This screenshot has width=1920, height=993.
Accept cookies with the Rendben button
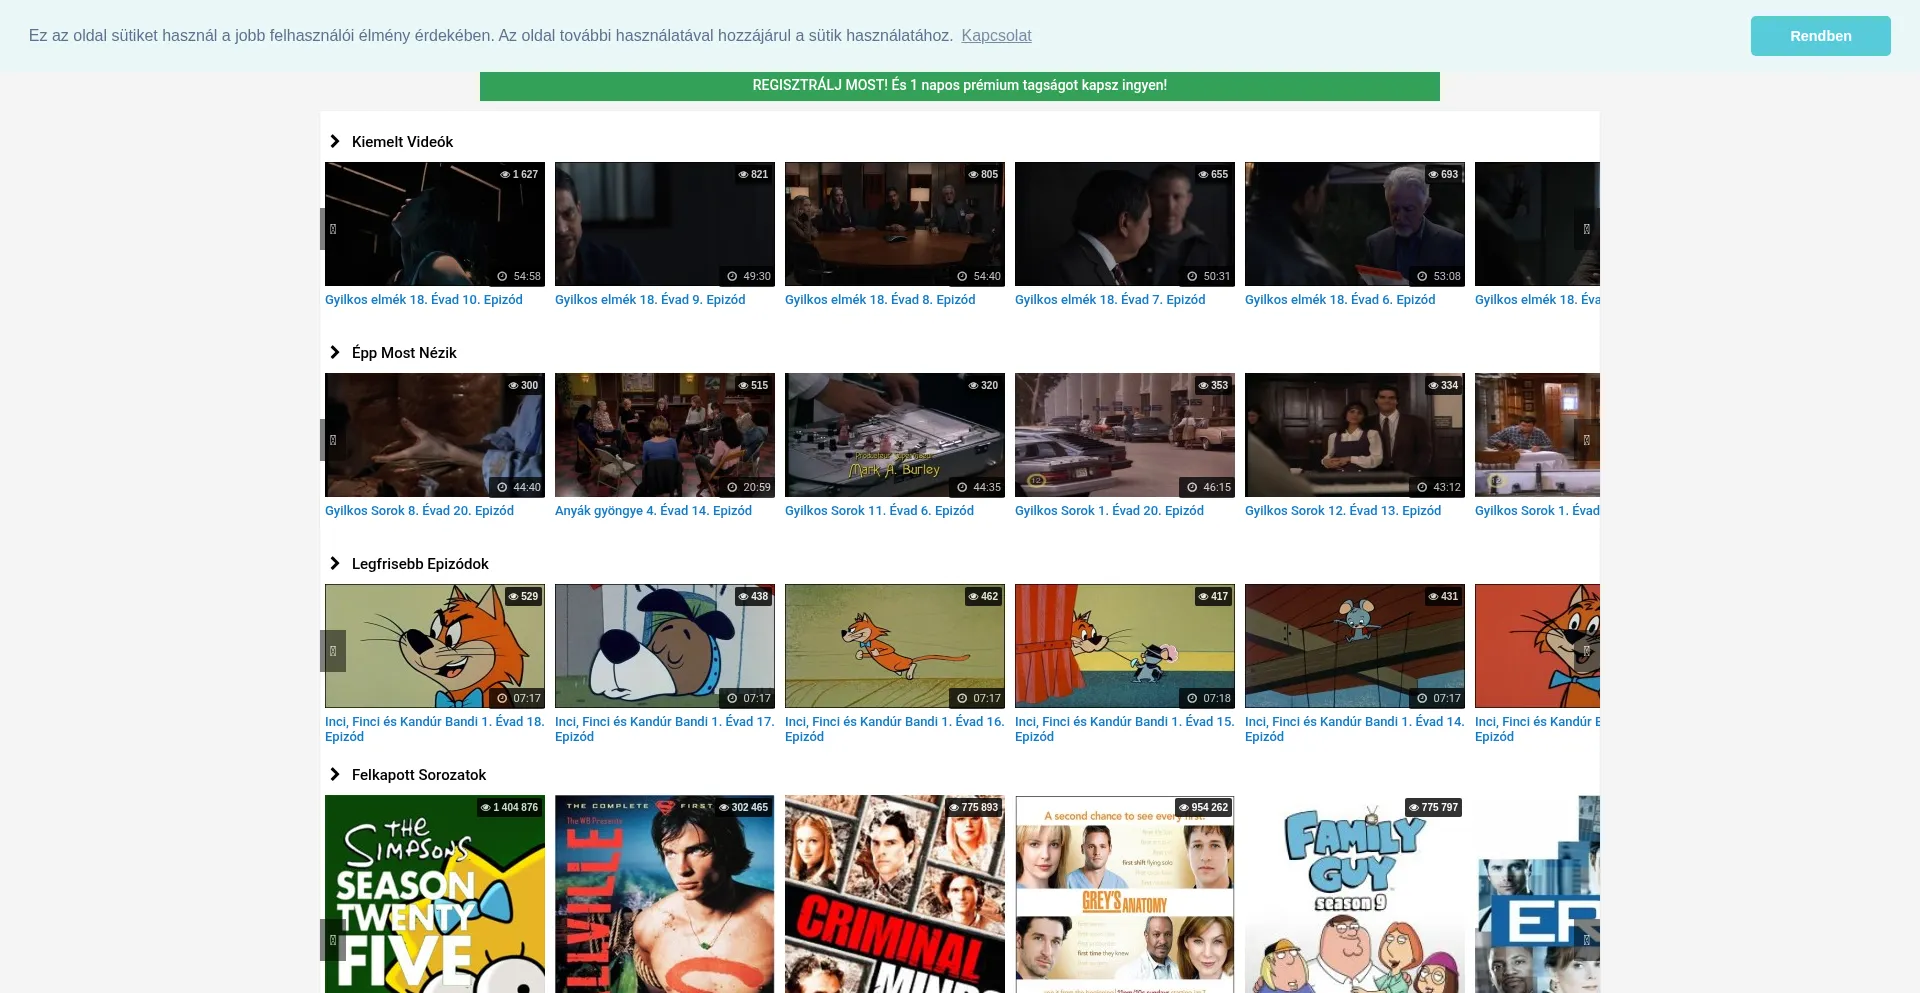(1820, 36)
